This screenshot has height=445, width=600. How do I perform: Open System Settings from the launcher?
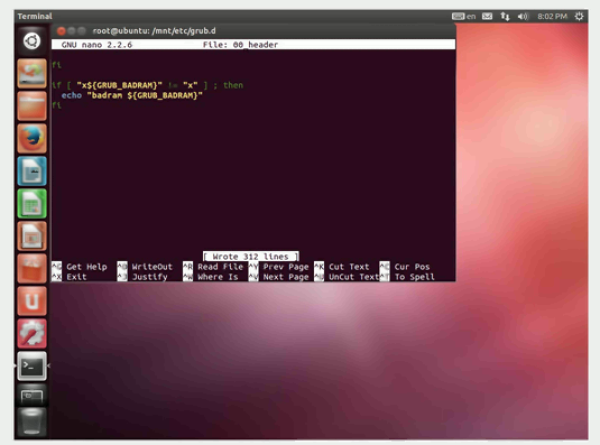click(32, 334)
